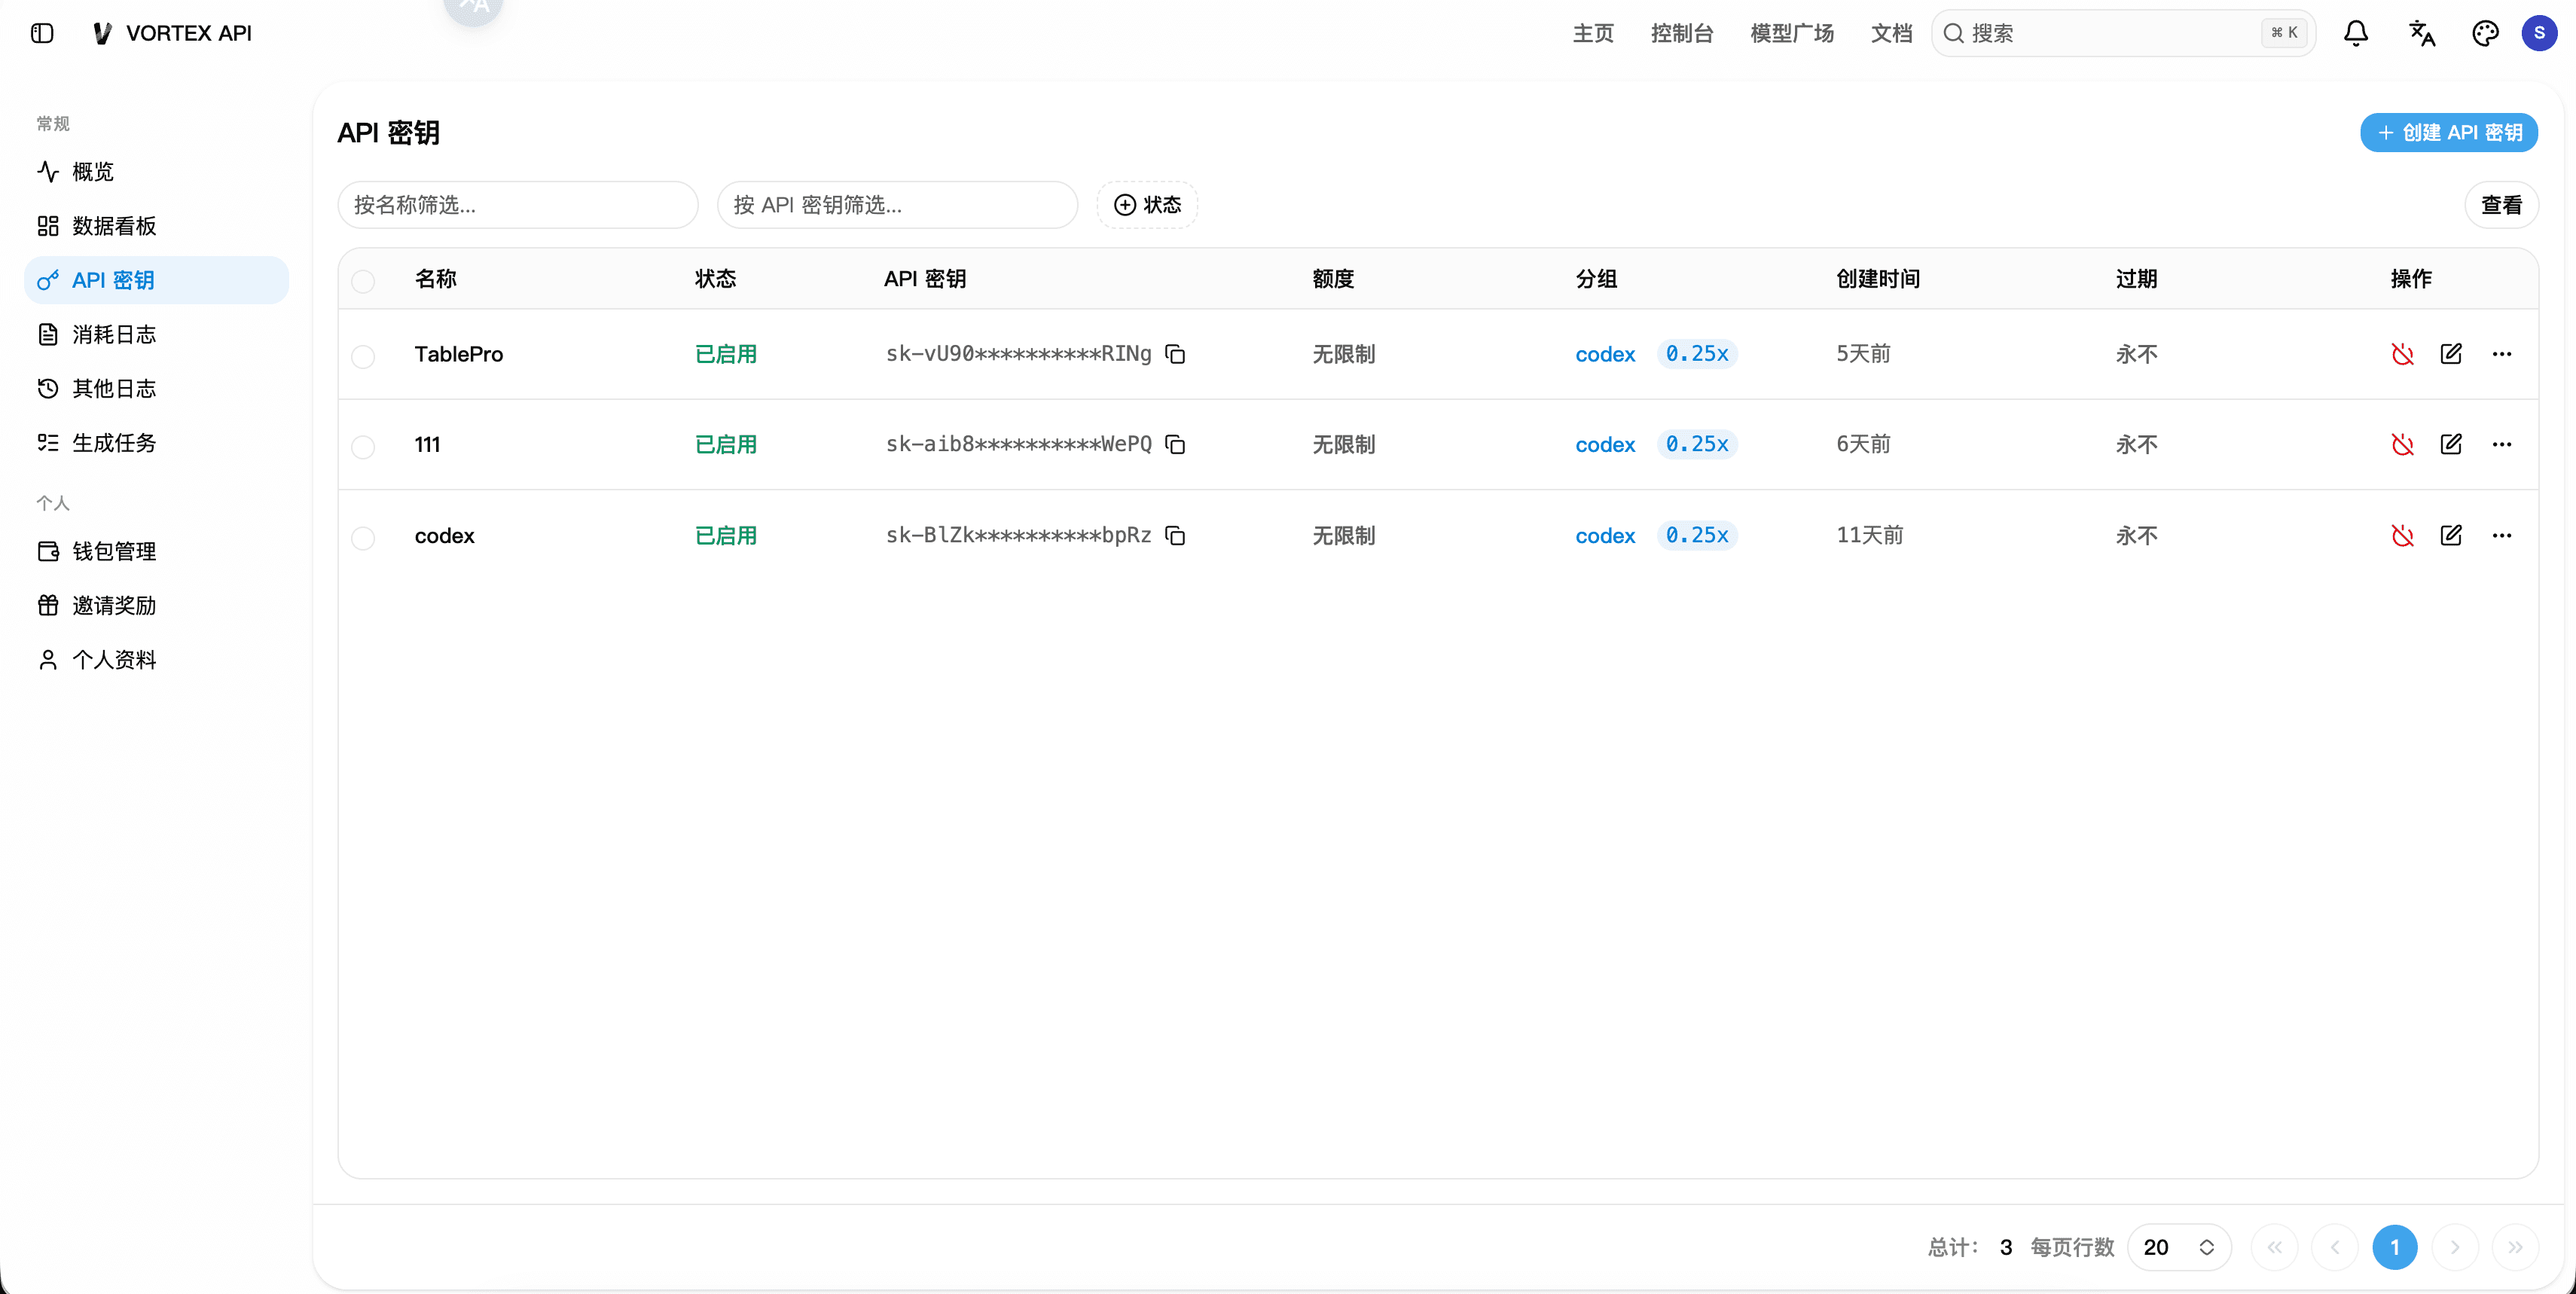
Task: Select all keys header checkbox
Action: pyautogui.click(x=363, y=281)
